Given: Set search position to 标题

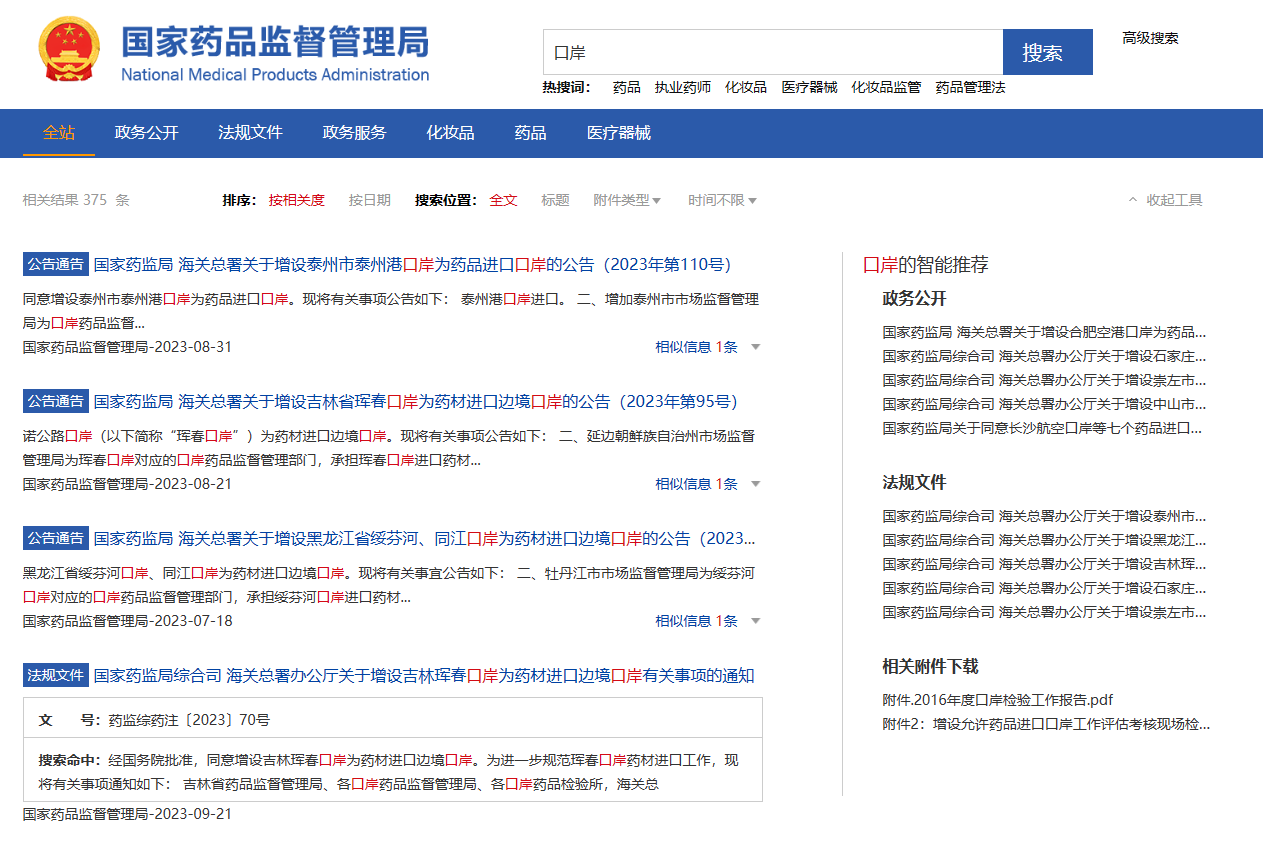Looking at the screenshot, I should tap(555, 200).
